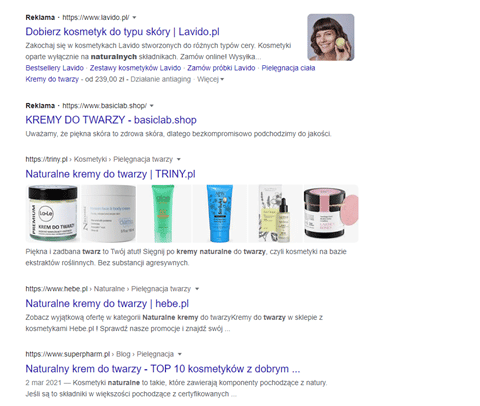Open 'Naturalne kremy do twarzy | TRINY.pl' result

click(110, 174)
